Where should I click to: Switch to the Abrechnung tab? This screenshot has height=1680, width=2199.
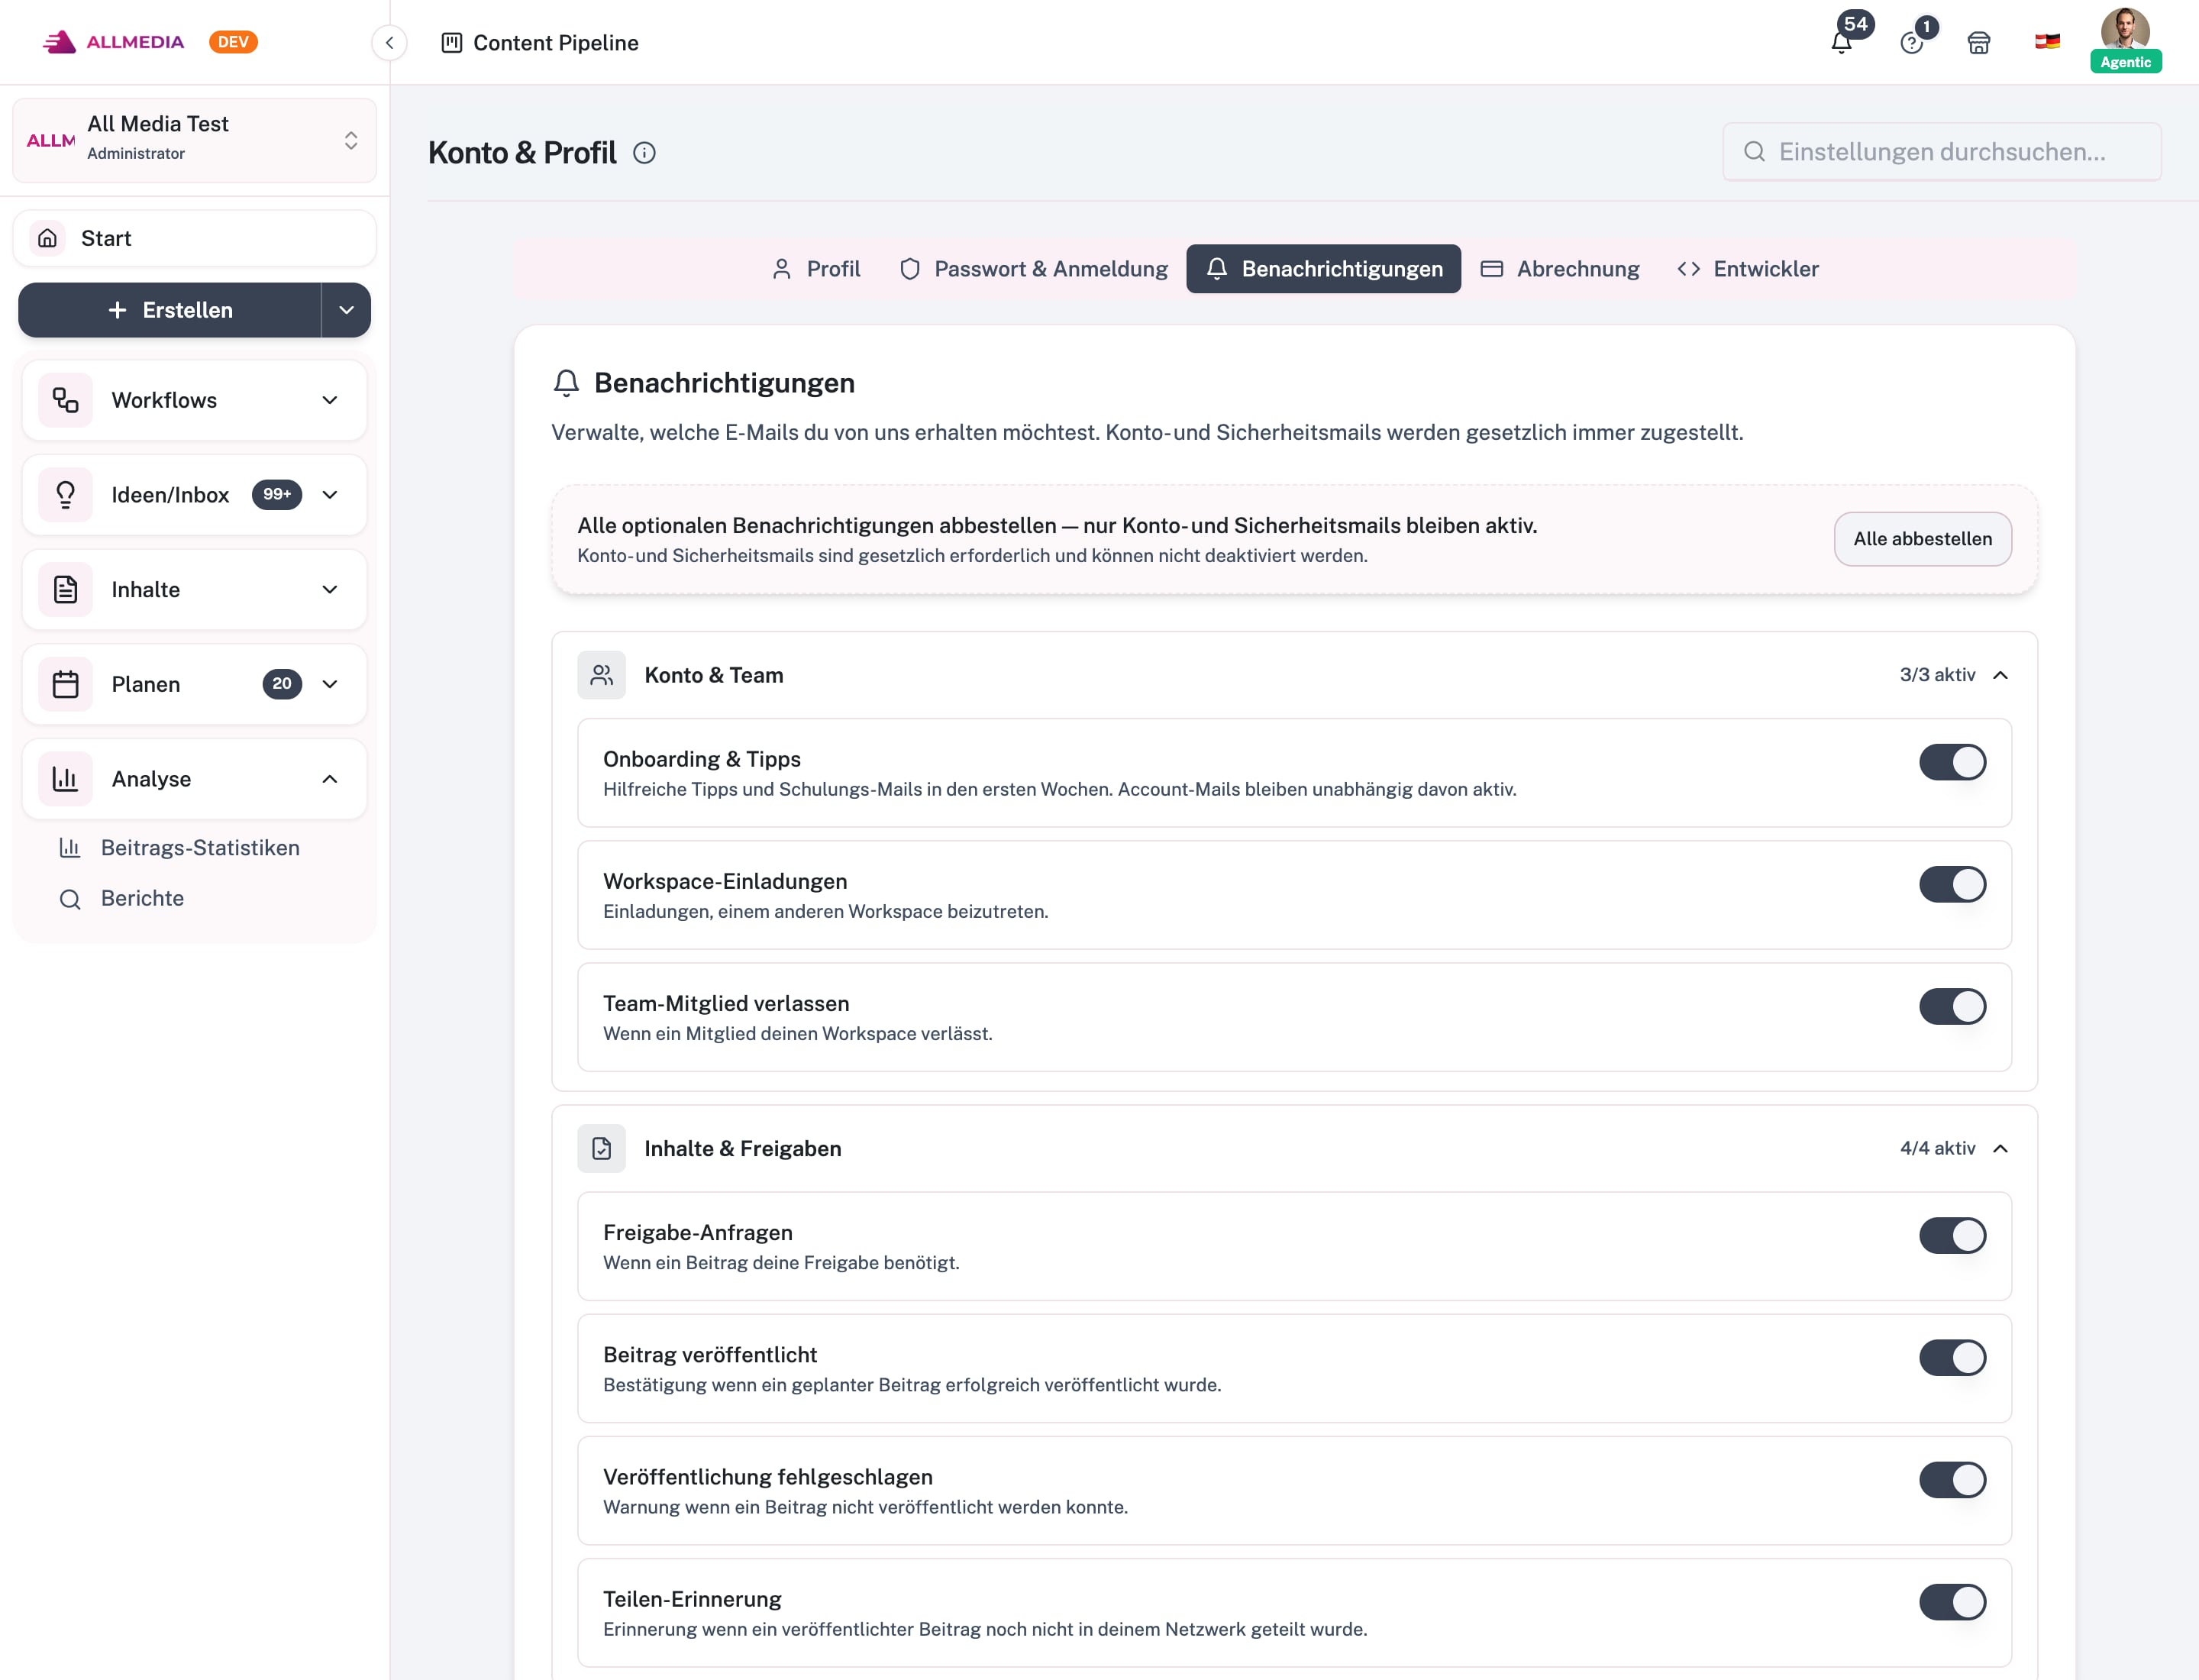[1560, 268]
